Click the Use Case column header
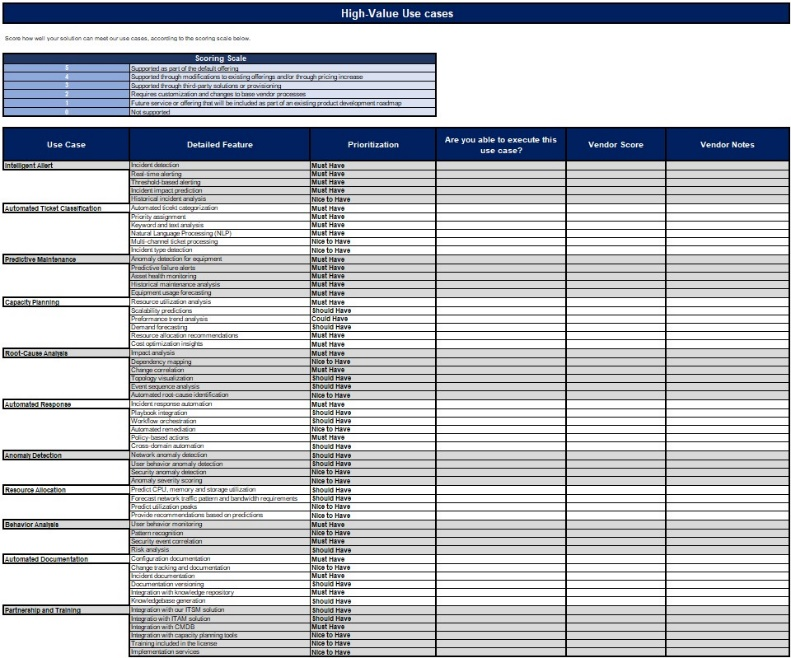The image size is (791, 658). tap(66, 145)
